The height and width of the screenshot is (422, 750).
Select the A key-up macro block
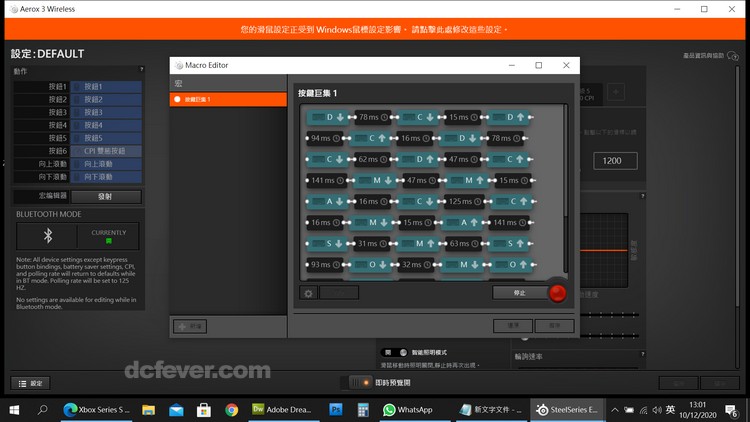coord(463,222)
